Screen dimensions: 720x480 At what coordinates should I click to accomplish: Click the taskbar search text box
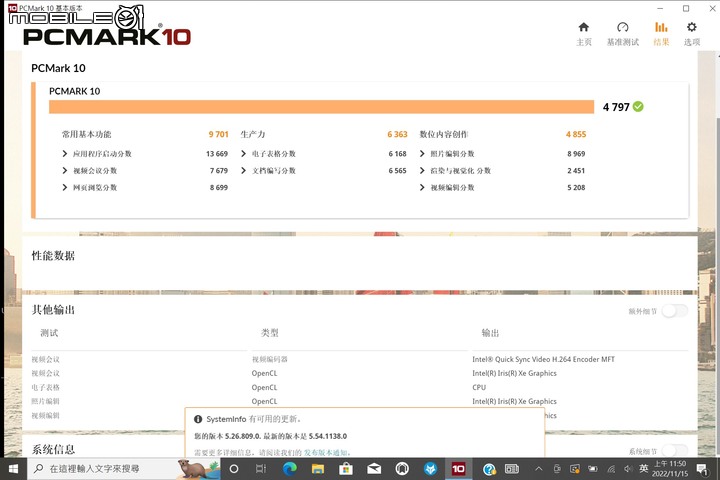pos(122,469)
